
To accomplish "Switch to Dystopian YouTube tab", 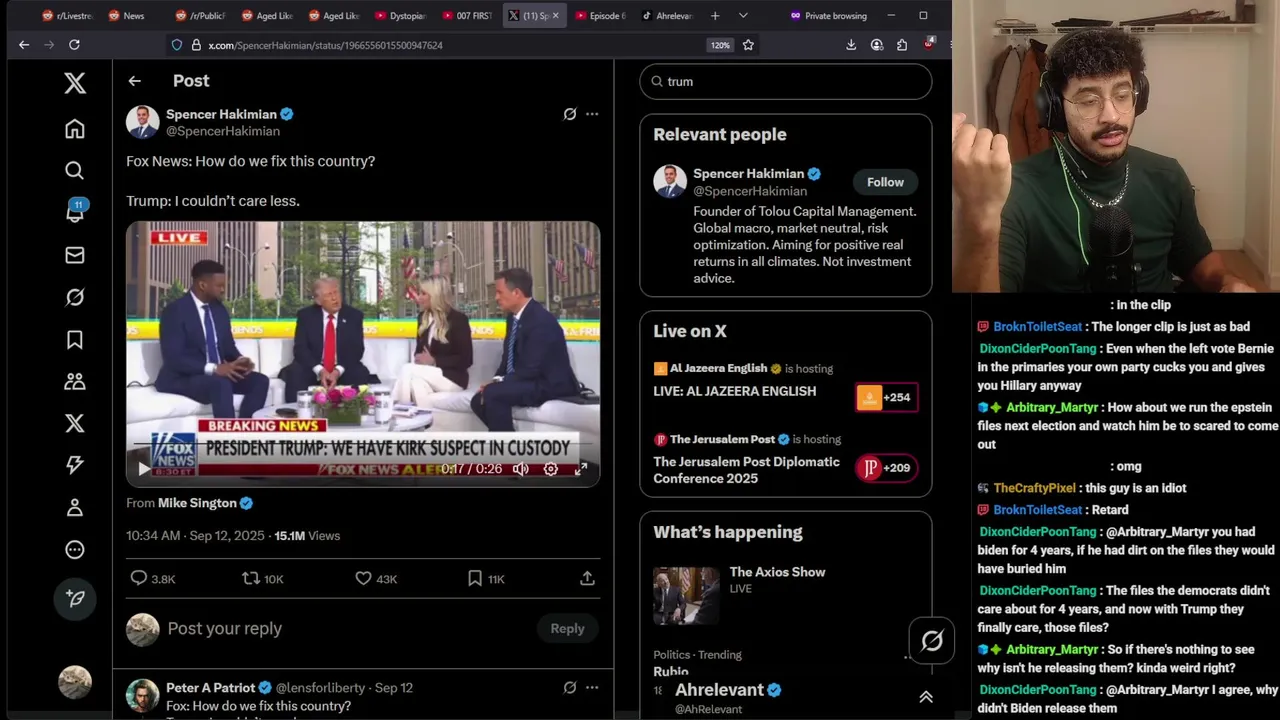I will click(400, 16).
